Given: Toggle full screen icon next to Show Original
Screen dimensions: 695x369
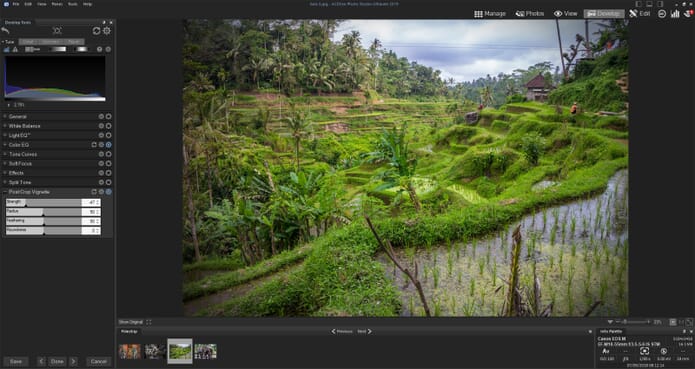Looking at the screenshot, I should click(148, 322).
